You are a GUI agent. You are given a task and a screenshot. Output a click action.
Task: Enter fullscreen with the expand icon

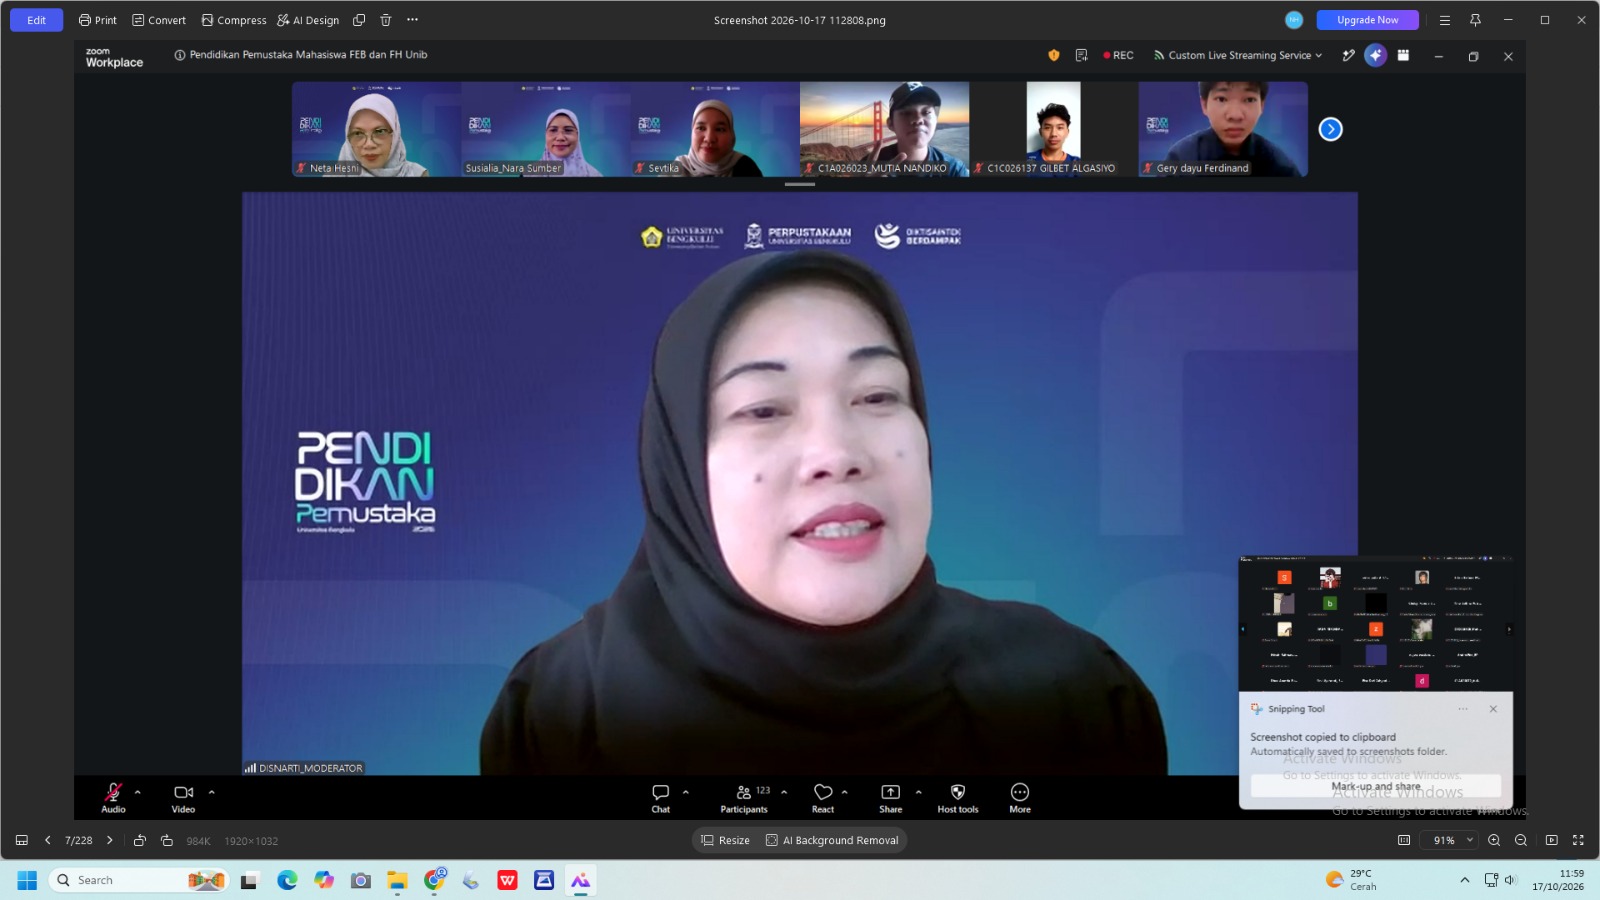(x=1578, y=841)
